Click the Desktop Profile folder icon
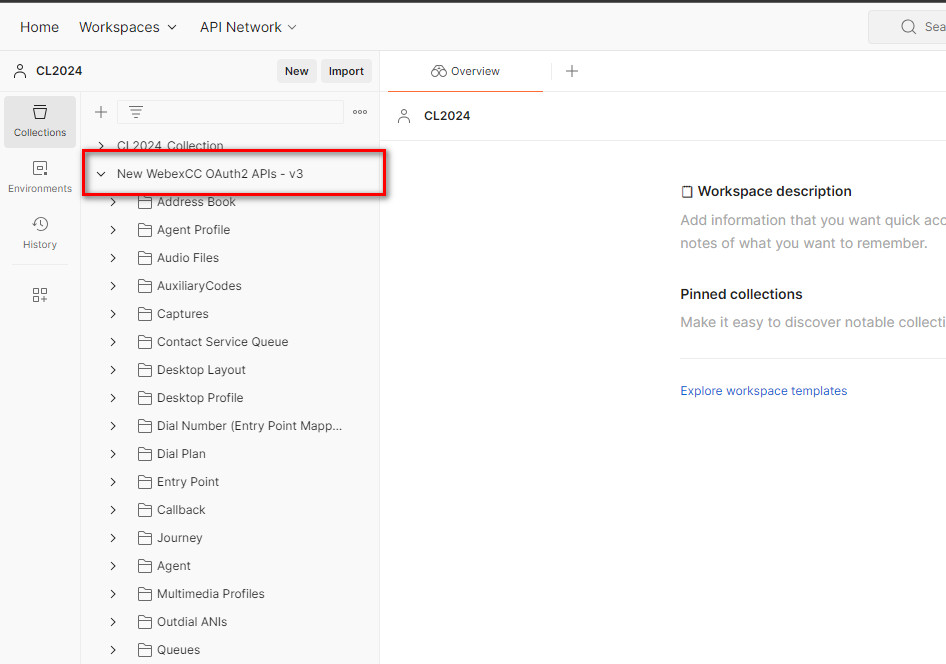 tap(145, 398)
